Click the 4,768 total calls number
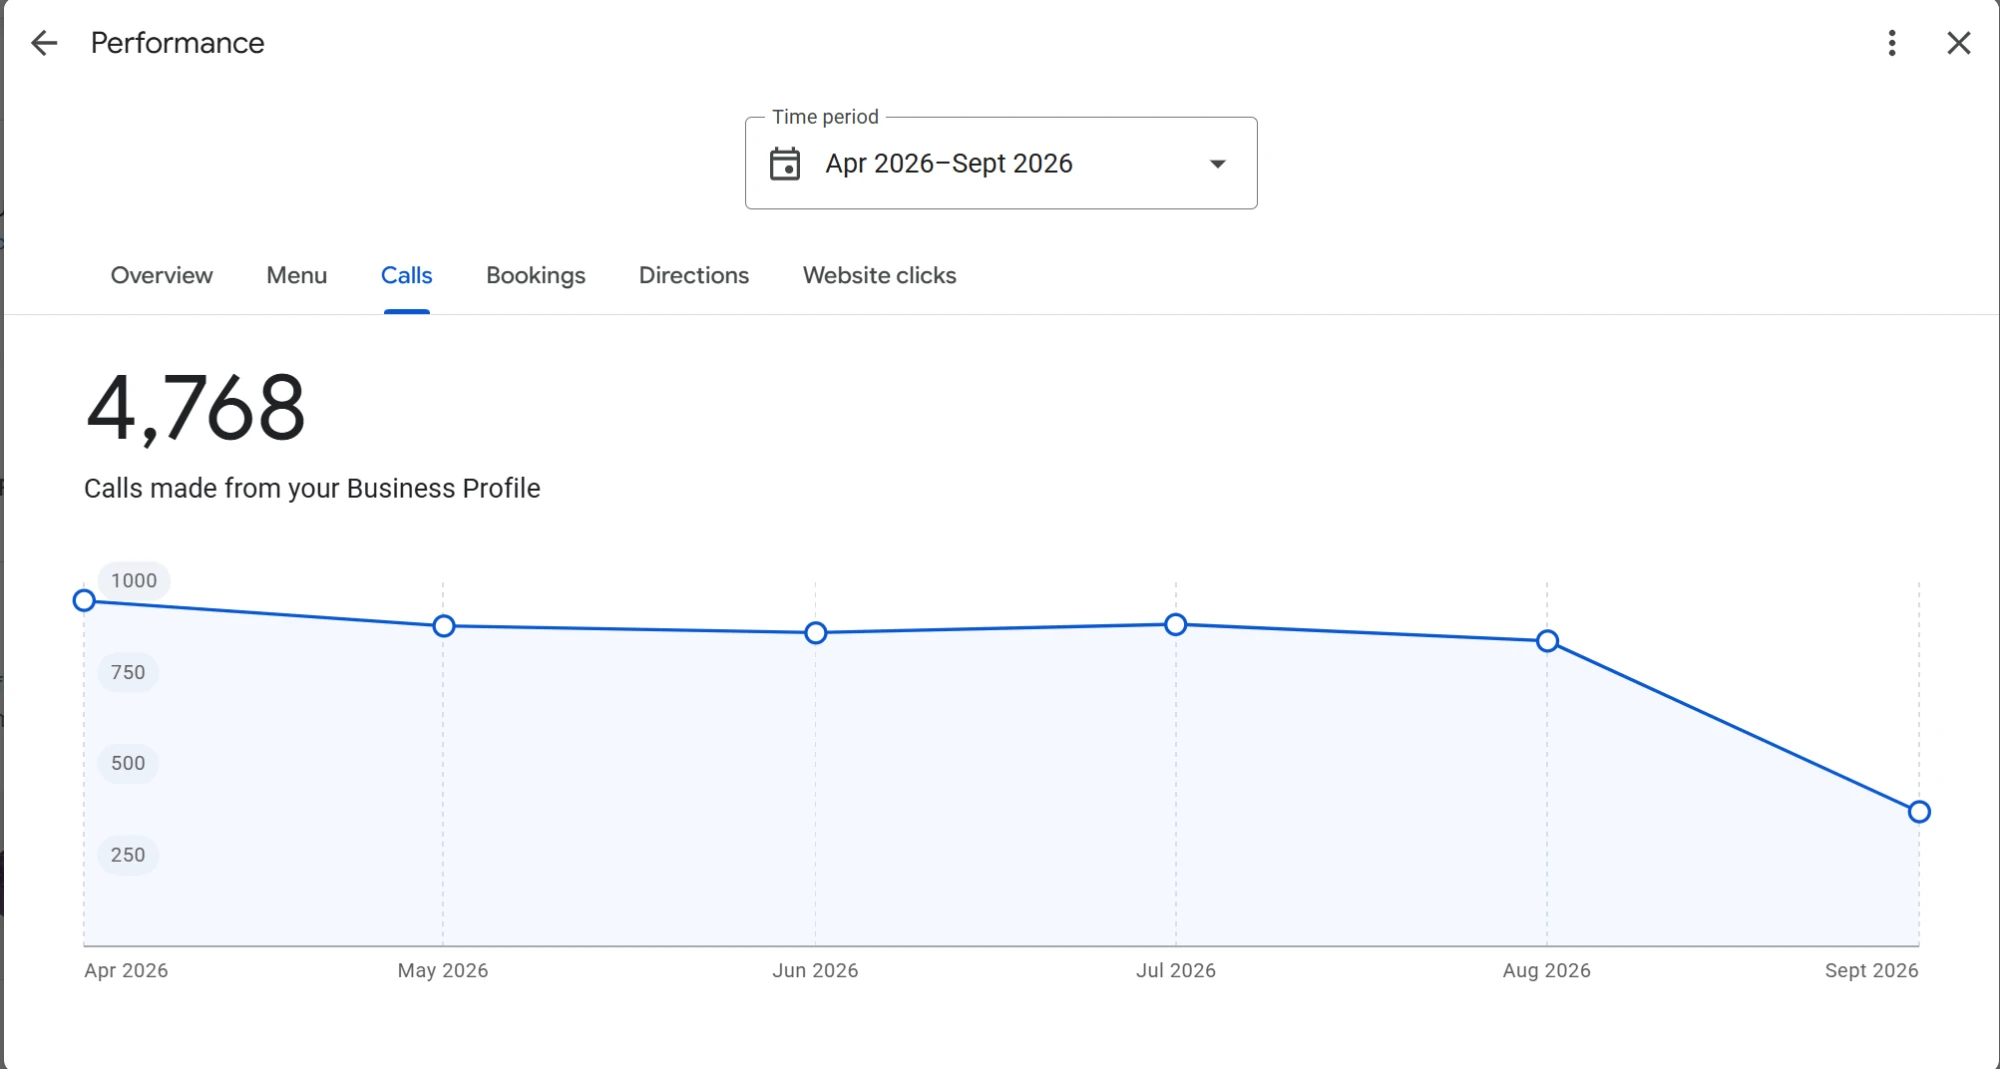Image resolution: width=2000 pixels, height=1069 pixels. tap(195, 408)
